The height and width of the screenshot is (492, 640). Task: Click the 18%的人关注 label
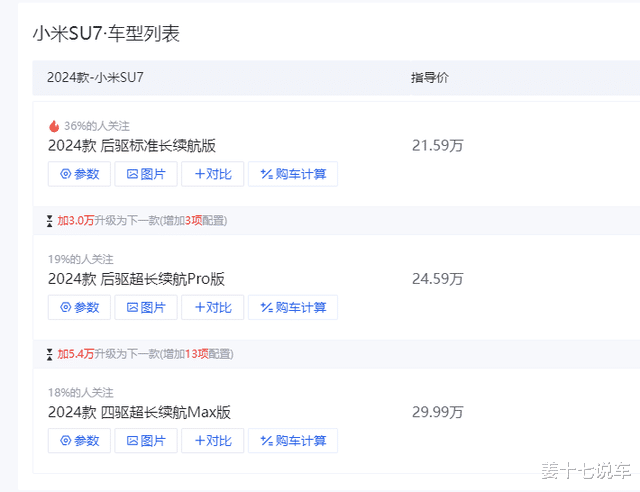coord(81,393)
